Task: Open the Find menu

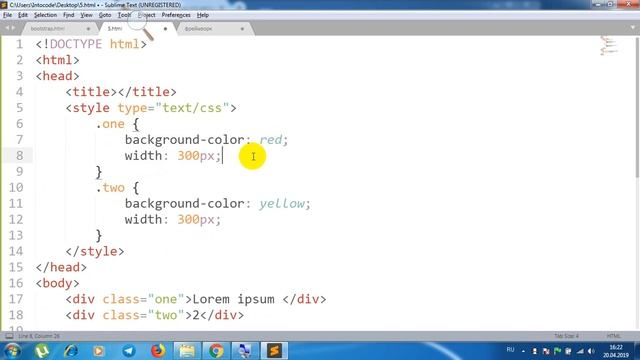Action: tap(69, 15)
